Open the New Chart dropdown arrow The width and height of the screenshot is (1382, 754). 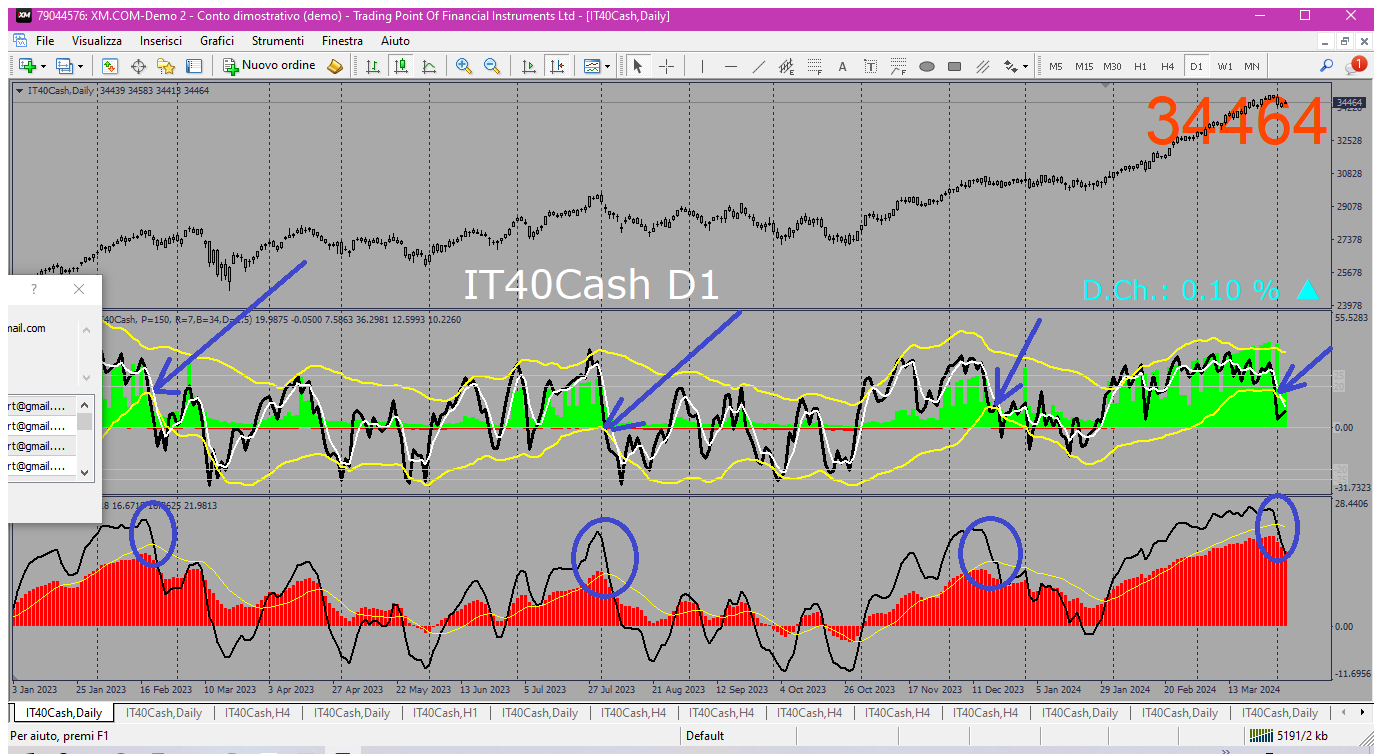tap(43, 66)
